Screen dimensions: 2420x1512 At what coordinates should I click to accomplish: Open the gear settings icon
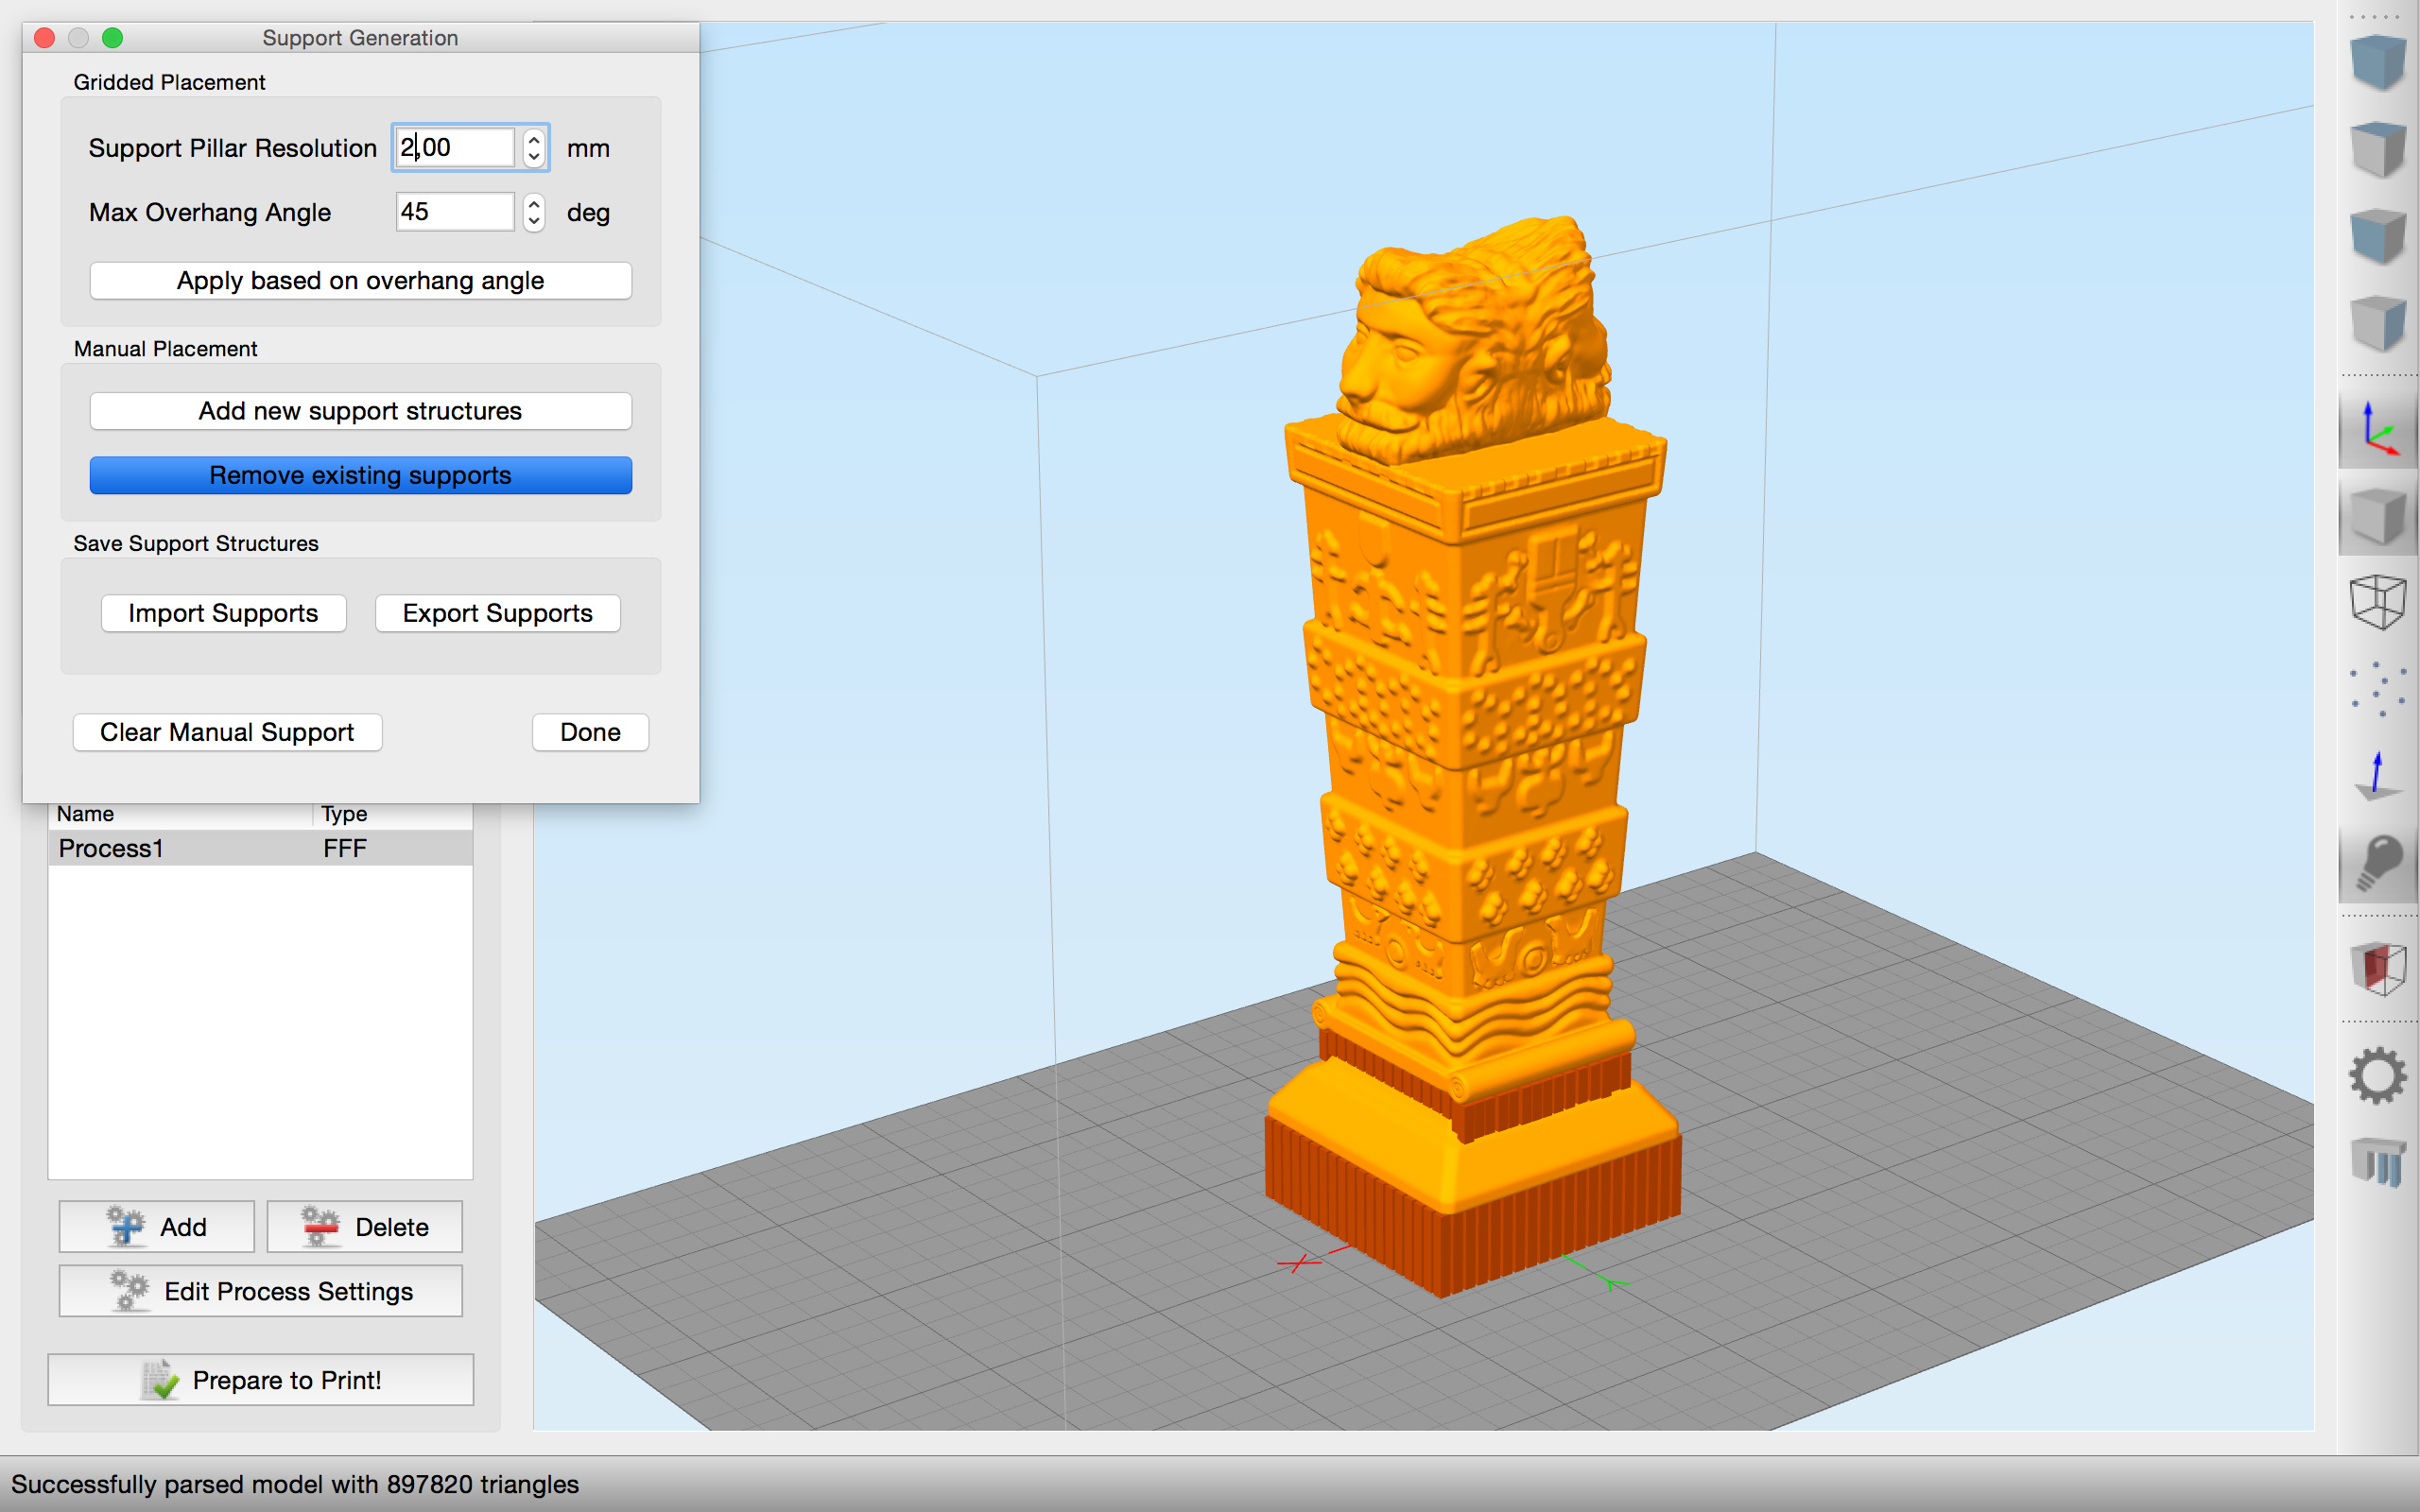pos(2378,1076)
